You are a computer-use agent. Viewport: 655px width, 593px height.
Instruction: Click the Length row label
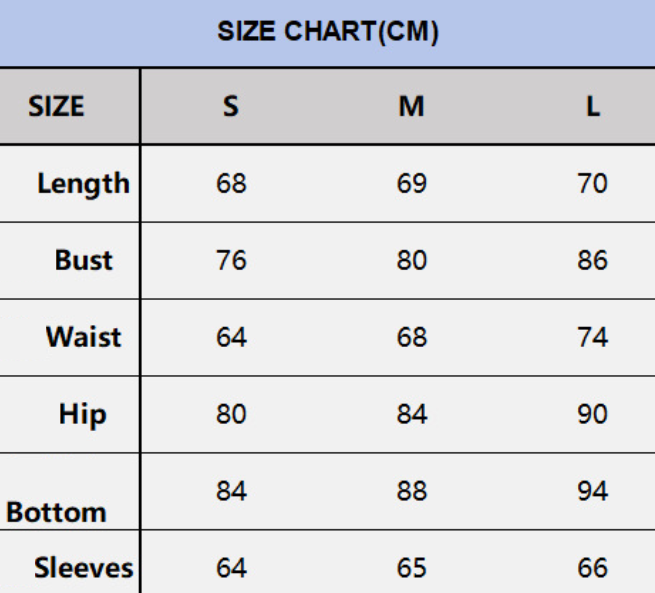click(84, 183)
